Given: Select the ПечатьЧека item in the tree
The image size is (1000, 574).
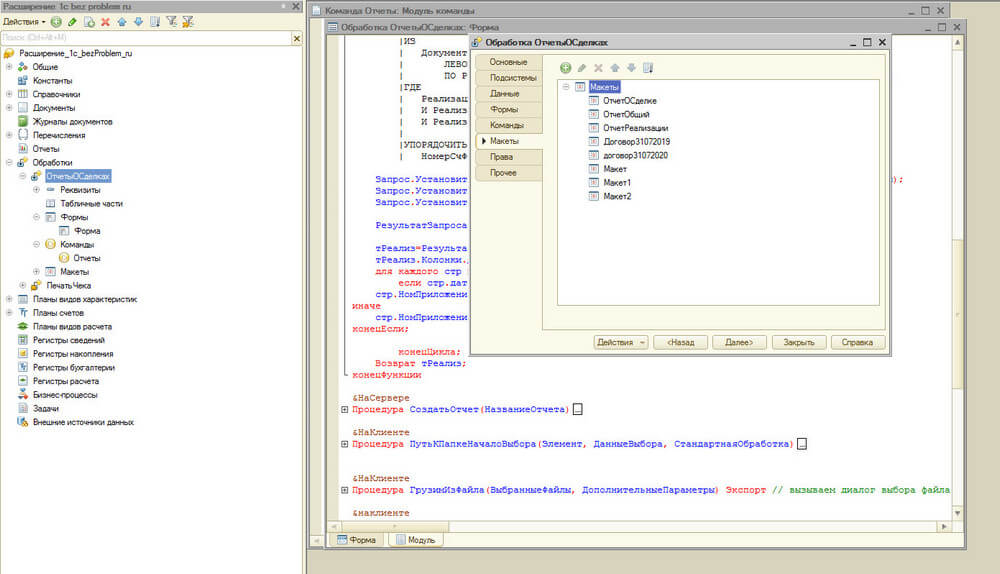Looking at the screenshot, I should [67, 285].
